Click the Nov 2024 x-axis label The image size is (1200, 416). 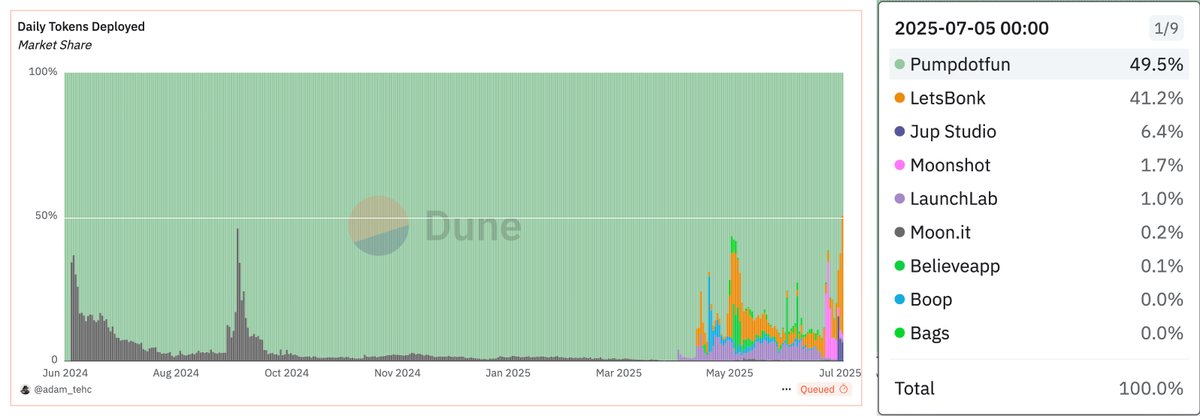pos(398,373)
